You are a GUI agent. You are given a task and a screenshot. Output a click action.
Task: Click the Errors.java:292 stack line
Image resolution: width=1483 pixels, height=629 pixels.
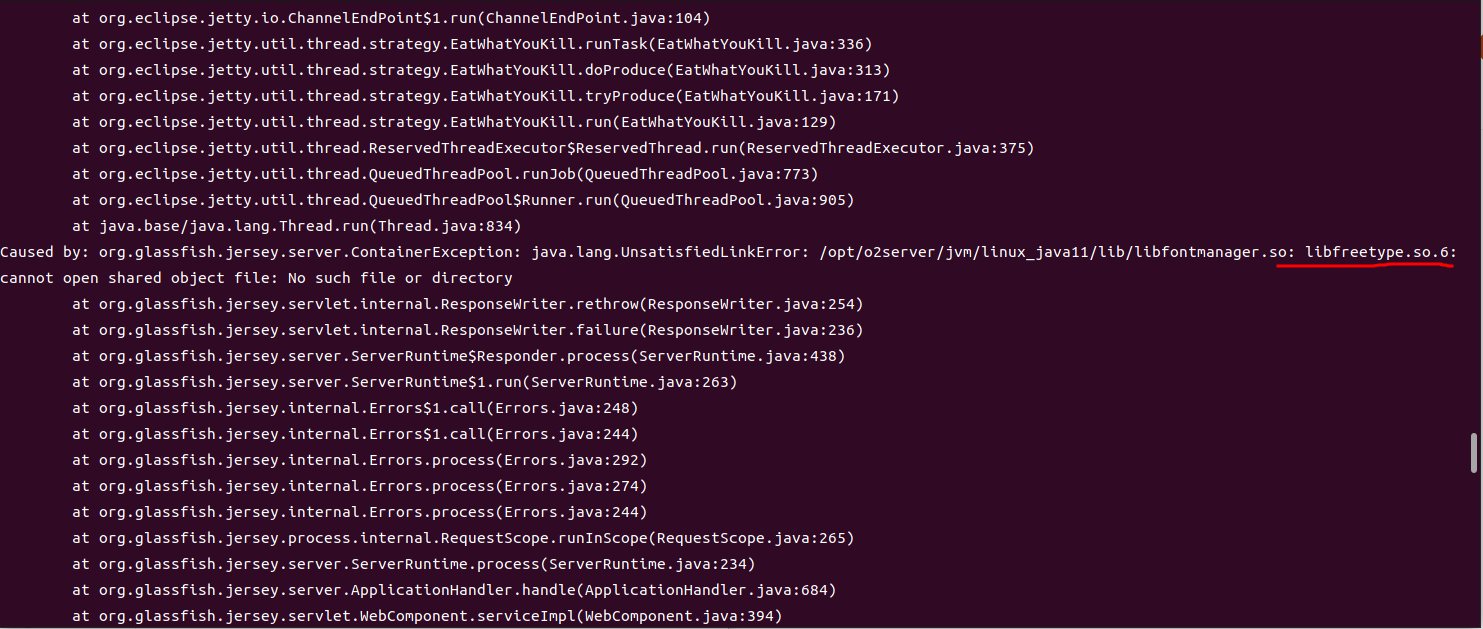tap(359, 460)
